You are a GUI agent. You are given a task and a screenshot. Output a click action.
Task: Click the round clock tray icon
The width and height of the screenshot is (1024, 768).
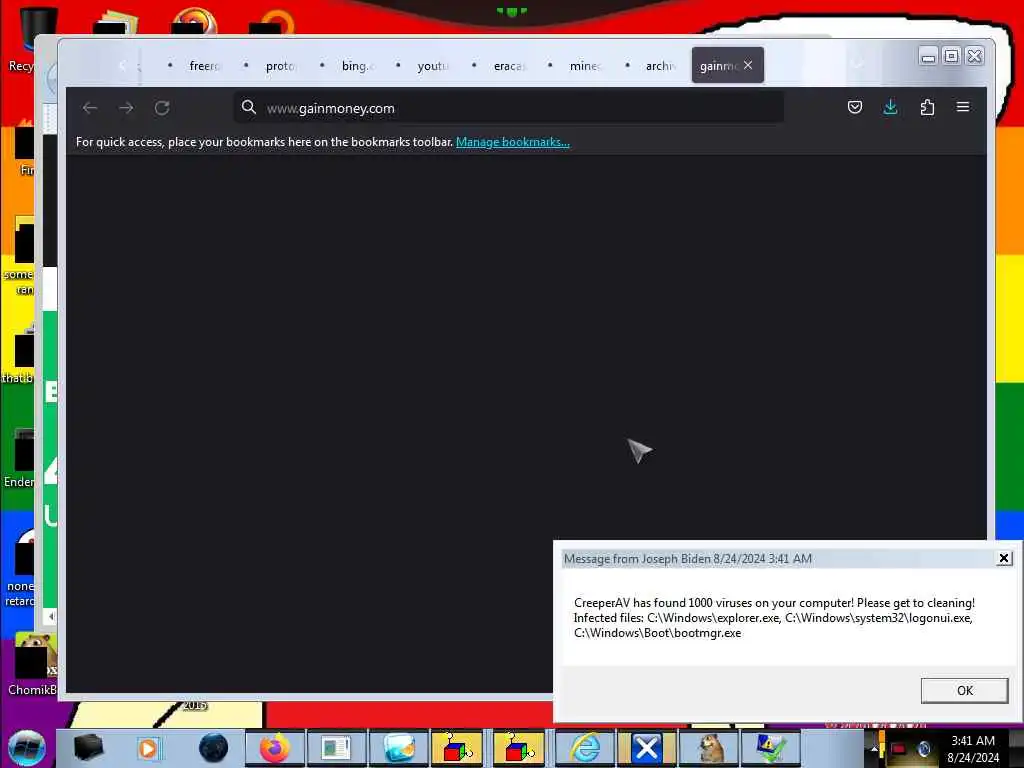[x=924, y=749]
